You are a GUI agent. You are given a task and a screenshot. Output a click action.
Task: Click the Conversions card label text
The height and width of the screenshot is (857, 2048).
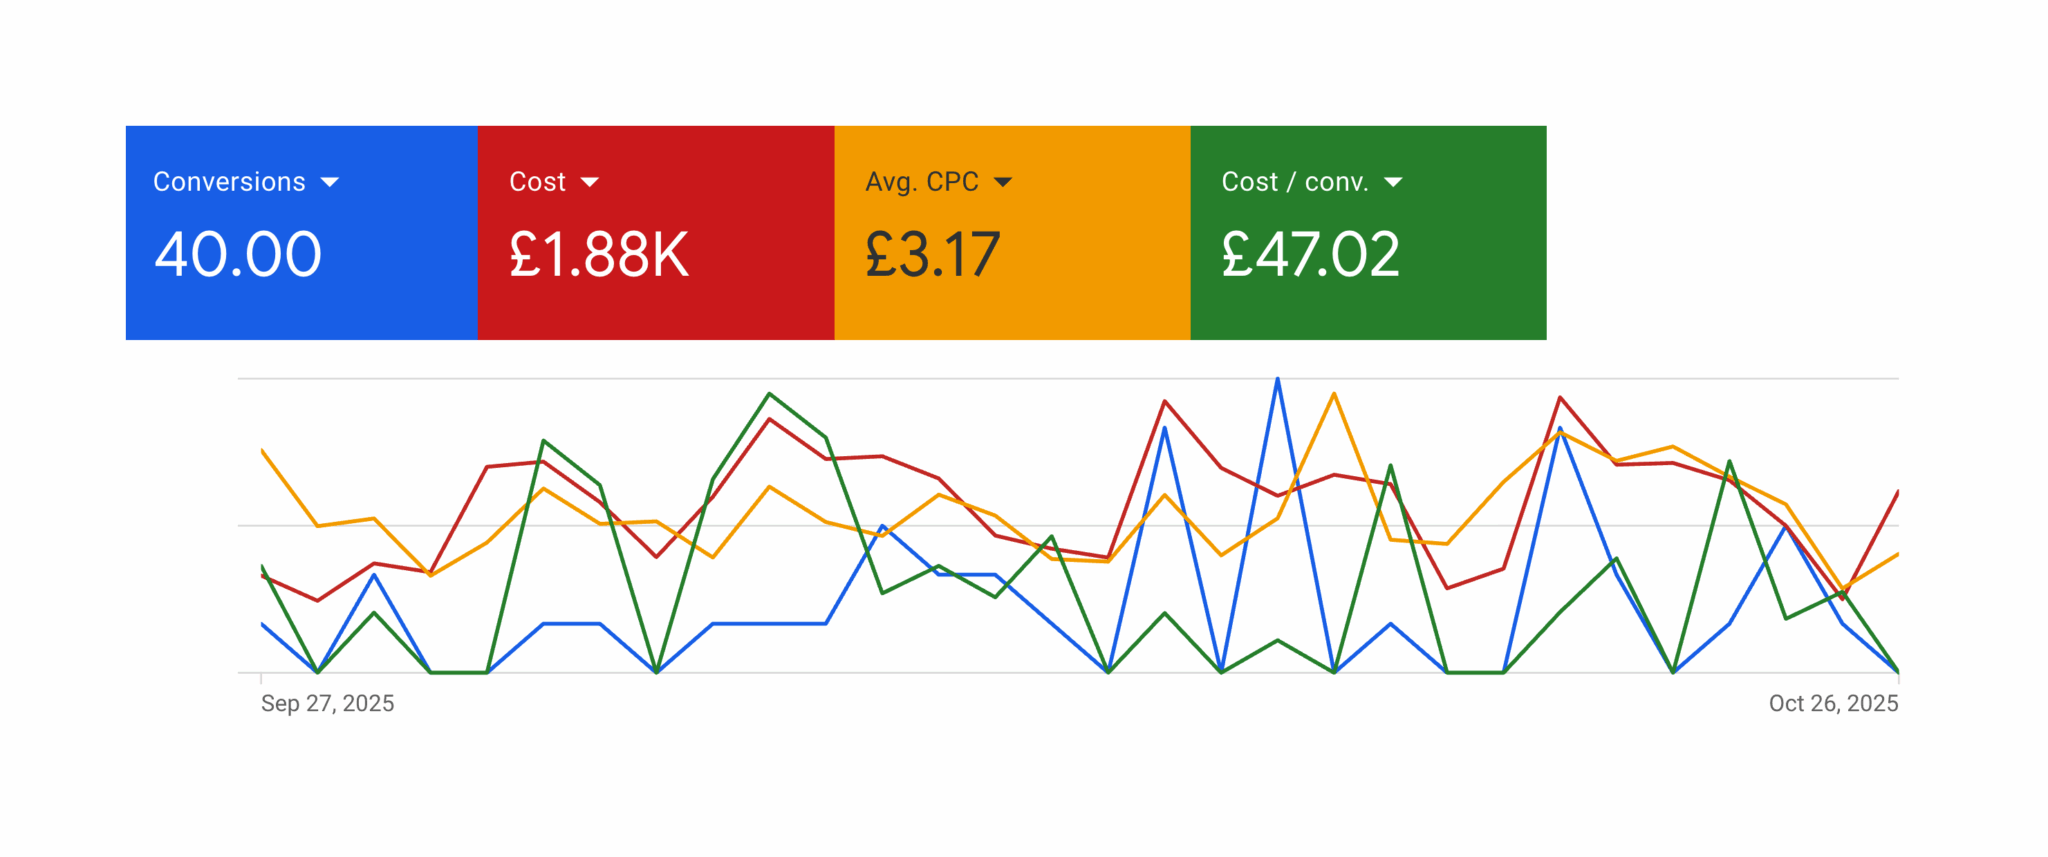coord(229,182)
